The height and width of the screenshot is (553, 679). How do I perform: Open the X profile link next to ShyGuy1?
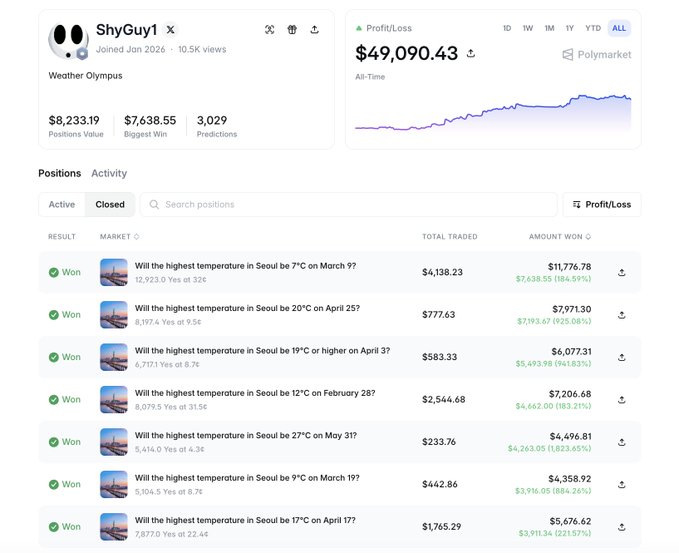click(x=171, y=29)
